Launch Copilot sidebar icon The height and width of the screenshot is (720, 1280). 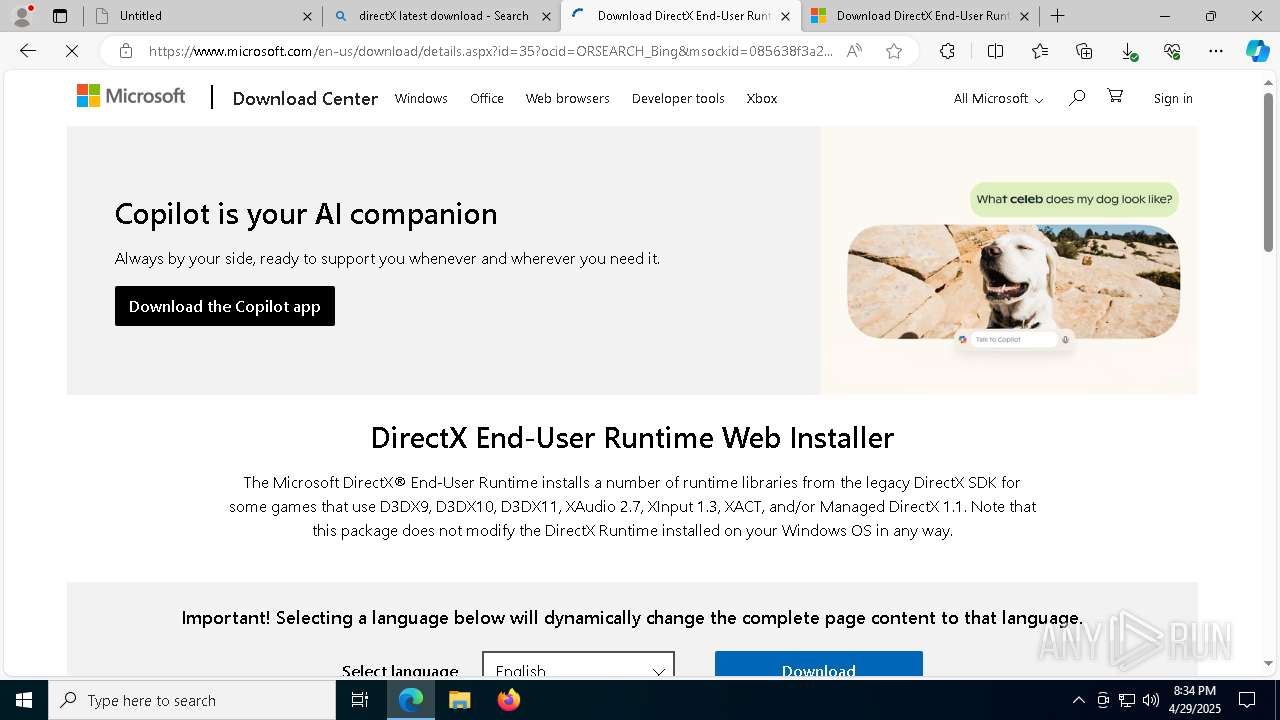(1257, 51)
